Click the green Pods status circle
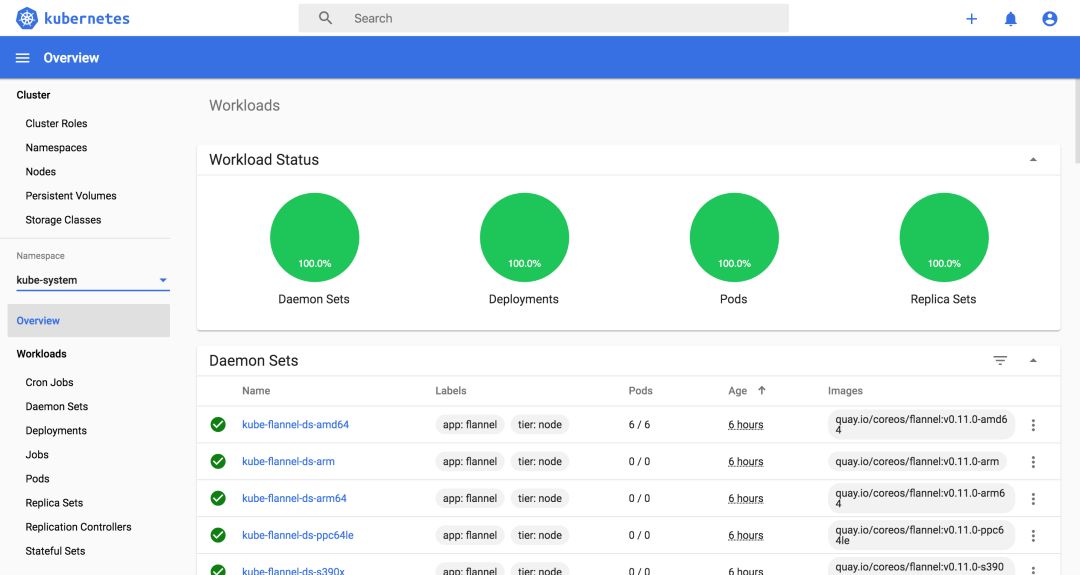 734,238
